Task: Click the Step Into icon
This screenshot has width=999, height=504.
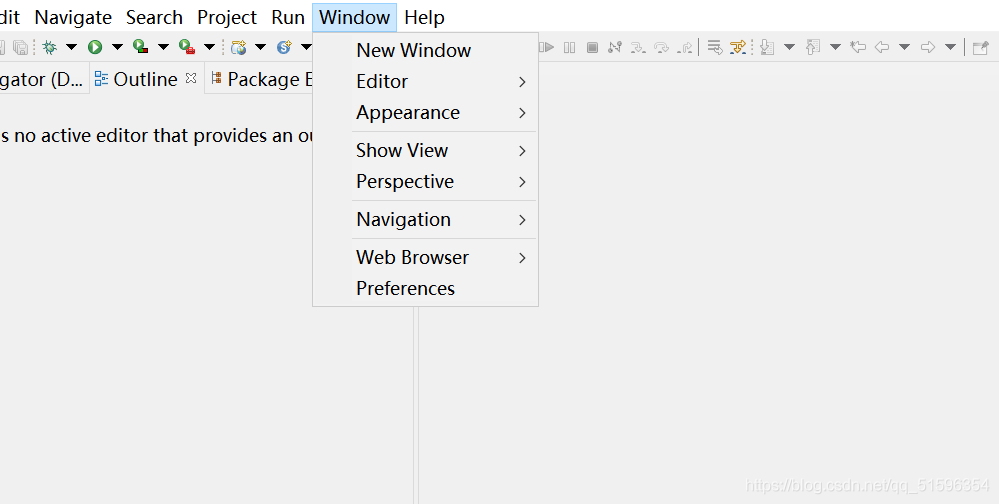Action: (x=638, y=47)
